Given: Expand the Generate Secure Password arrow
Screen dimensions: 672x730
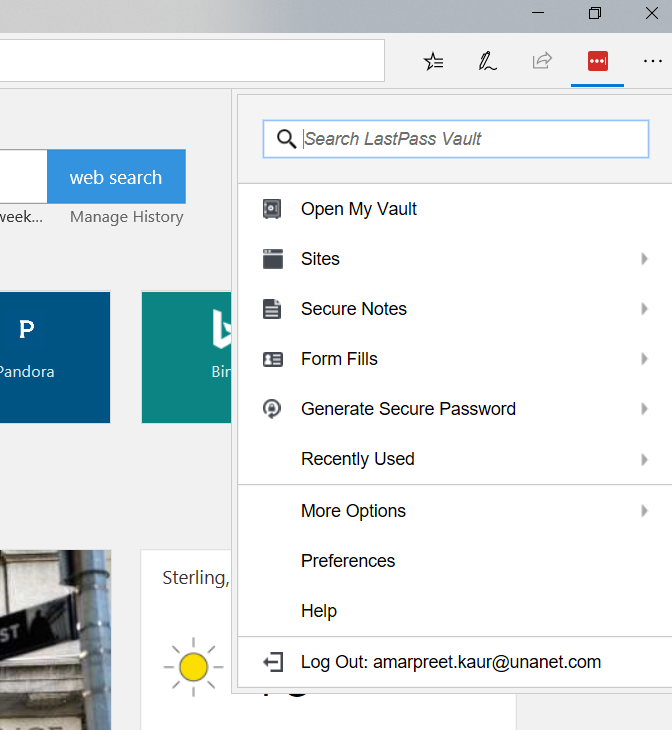Looking at the screenshot, I should point(644,409).
